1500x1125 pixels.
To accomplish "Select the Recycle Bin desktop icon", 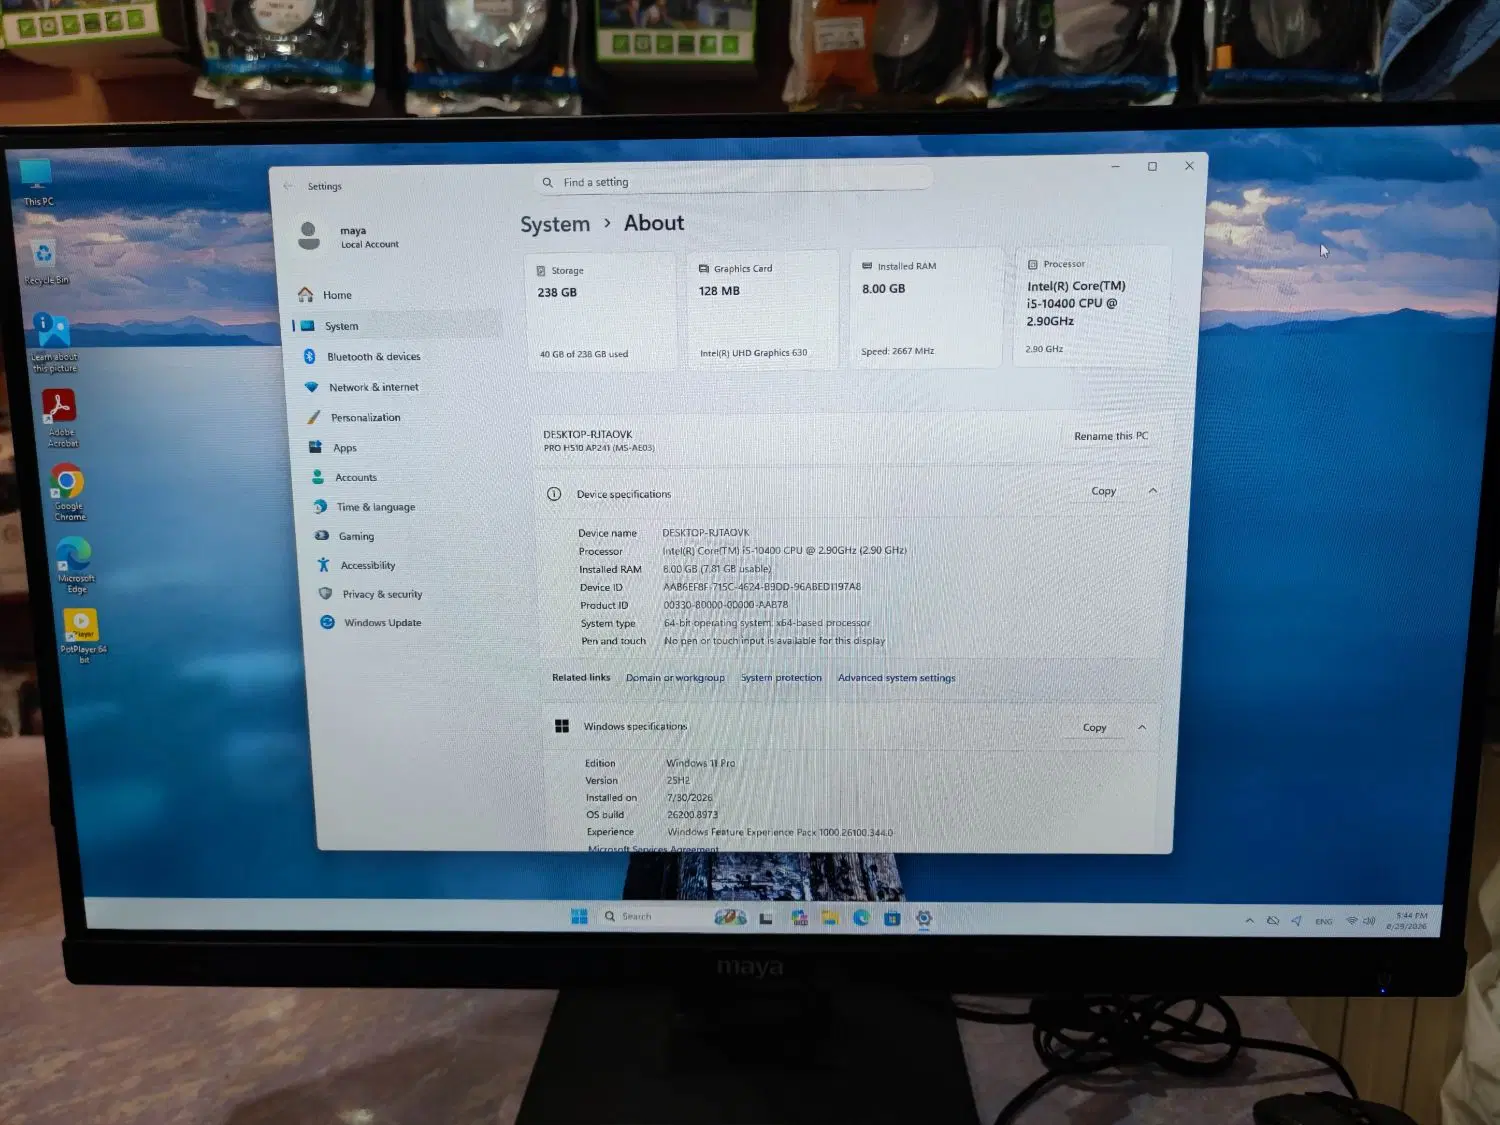I will tap(45, 262).
